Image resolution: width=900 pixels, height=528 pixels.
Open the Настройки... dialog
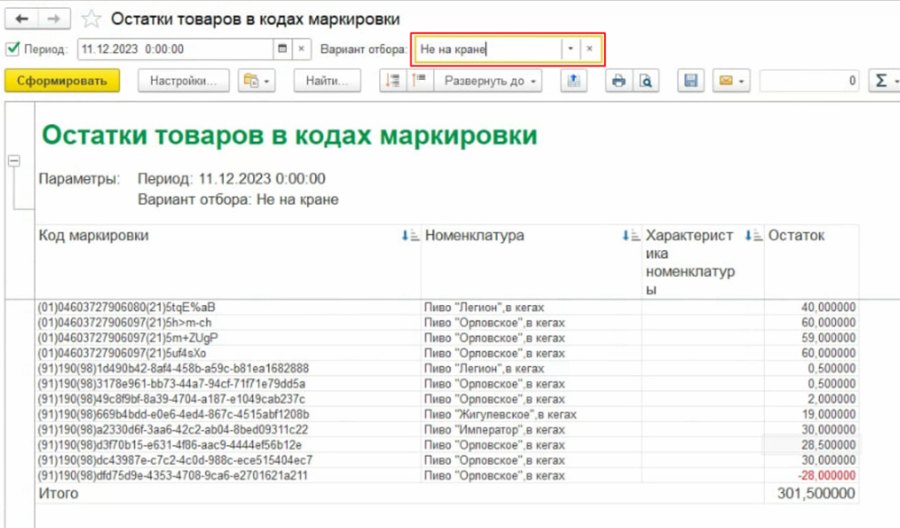184,81
